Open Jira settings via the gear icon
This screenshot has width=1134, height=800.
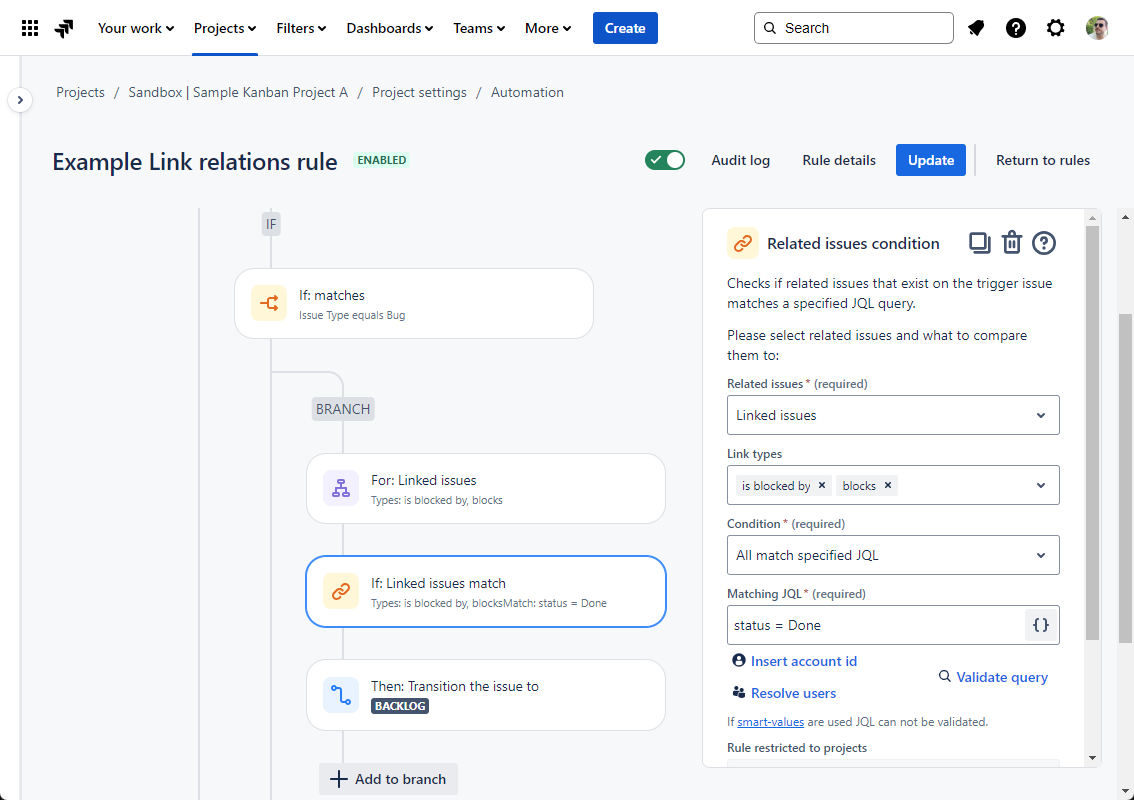tap(1056, 27)
